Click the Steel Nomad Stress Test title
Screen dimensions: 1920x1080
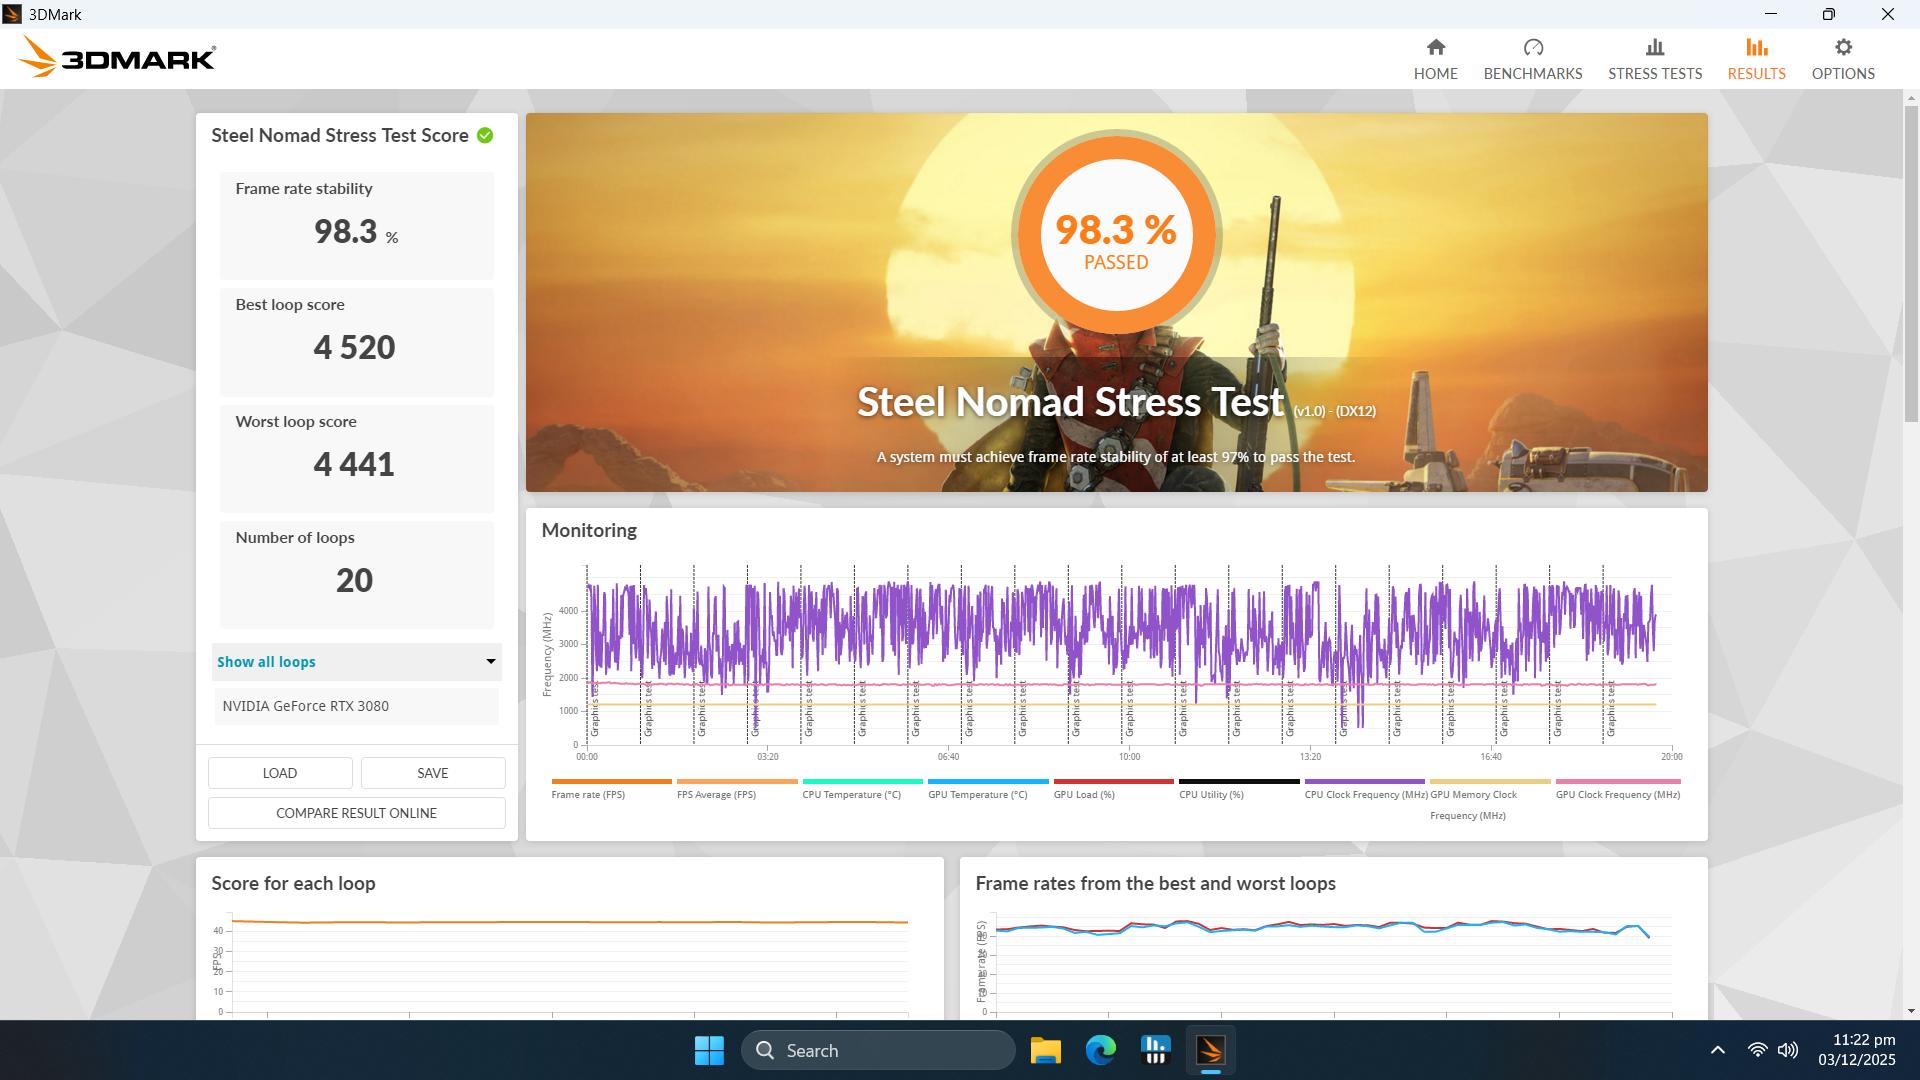(1070, 402)
